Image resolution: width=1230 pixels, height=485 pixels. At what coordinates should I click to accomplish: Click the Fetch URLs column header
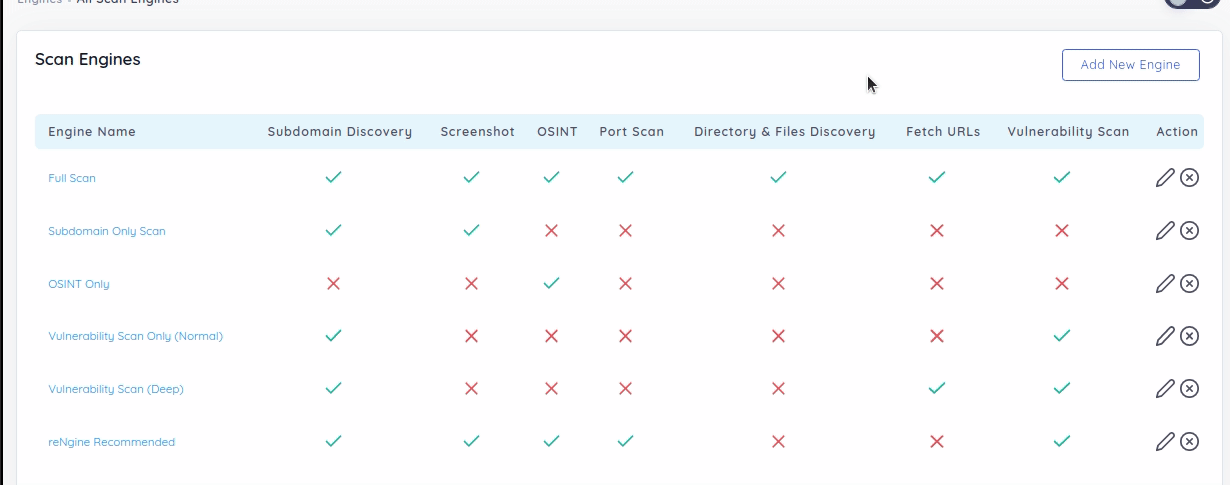(943, 132)
